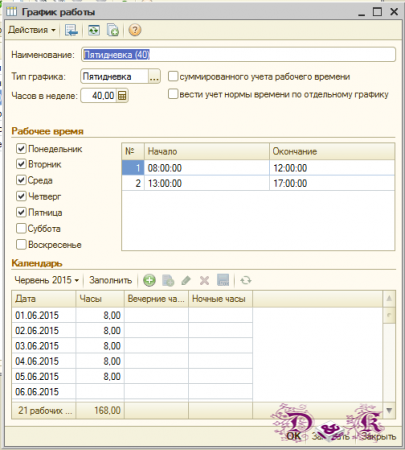Open the Червень 2015 month dropdown
This screenshot has width=405, height=450.
click(47, 280)
